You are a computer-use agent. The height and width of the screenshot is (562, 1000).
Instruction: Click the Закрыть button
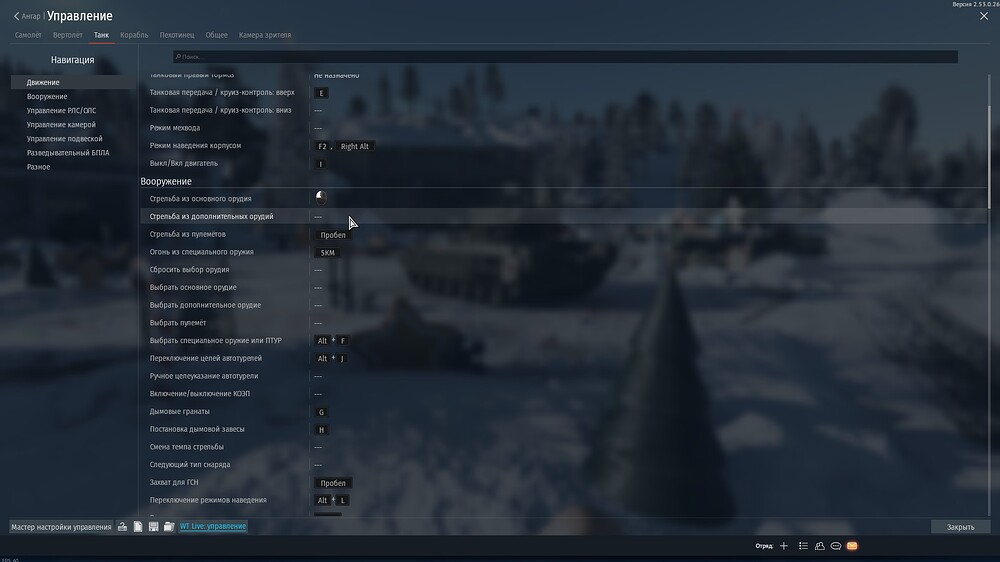960,527
